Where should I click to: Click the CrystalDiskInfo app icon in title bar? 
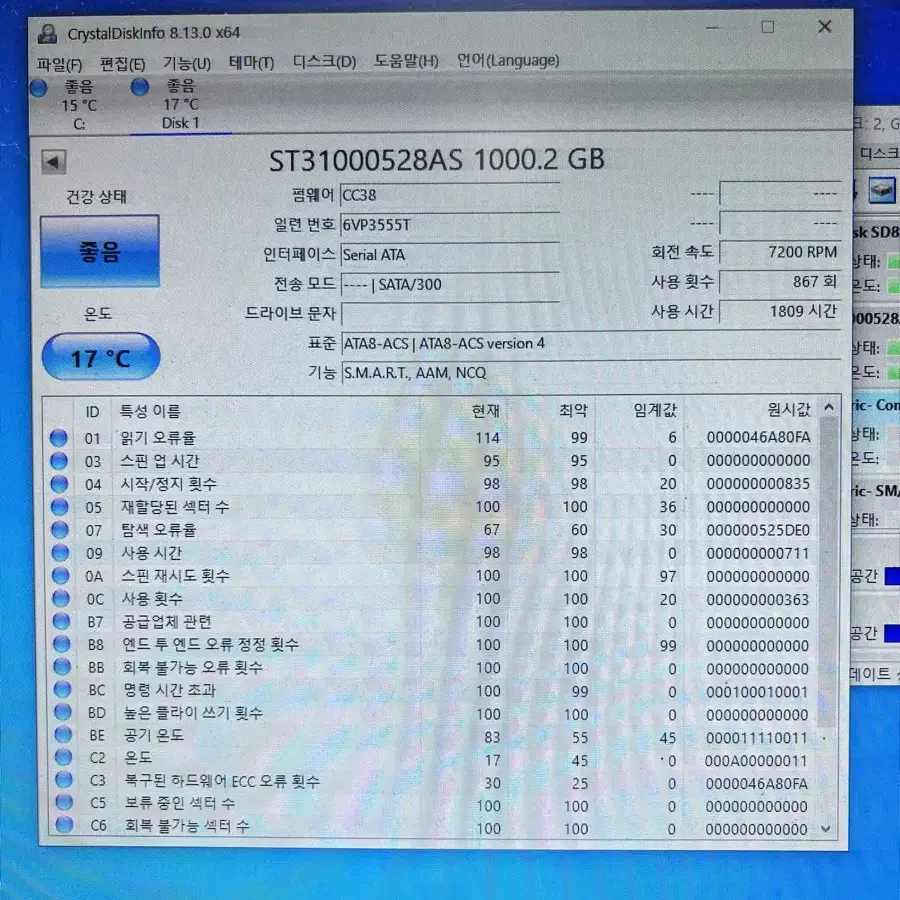click(x=47, y=34)
